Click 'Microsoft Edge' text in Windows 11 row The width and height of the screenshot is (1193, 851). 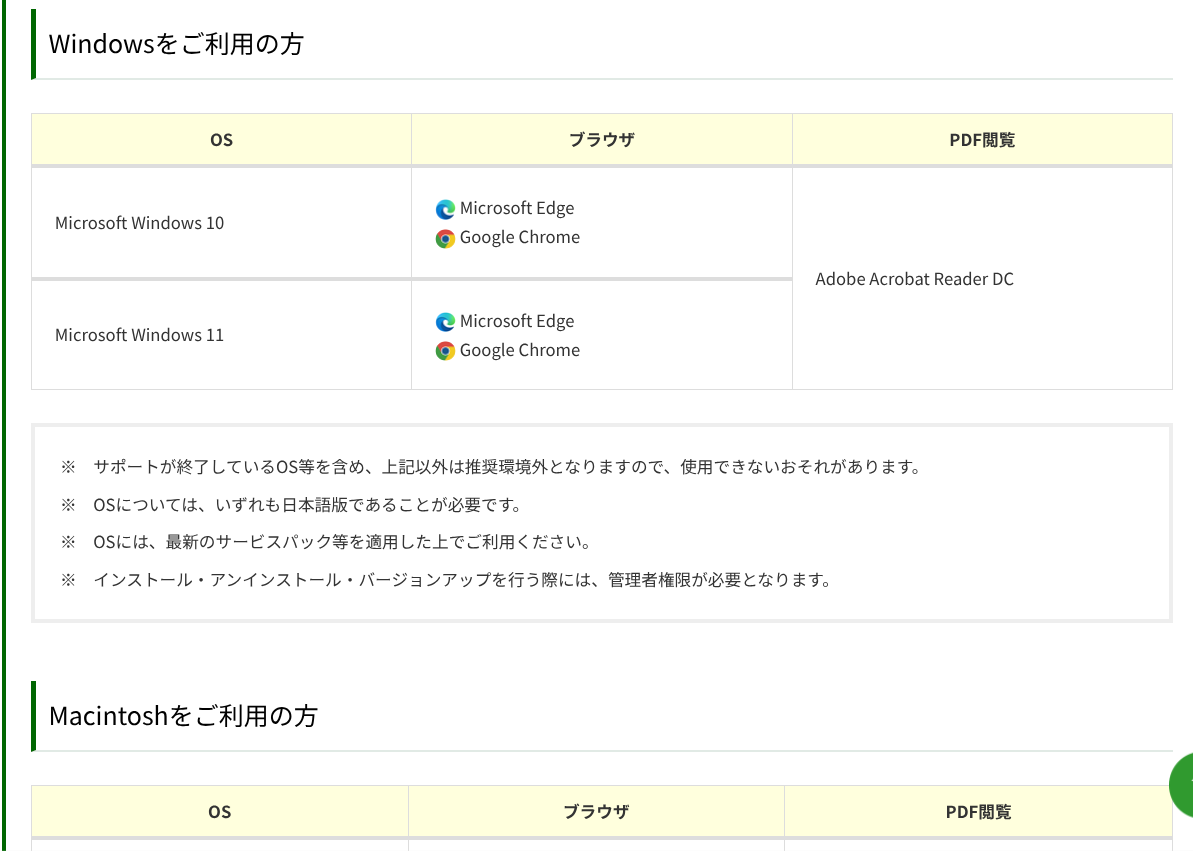[x=517, y=321]
